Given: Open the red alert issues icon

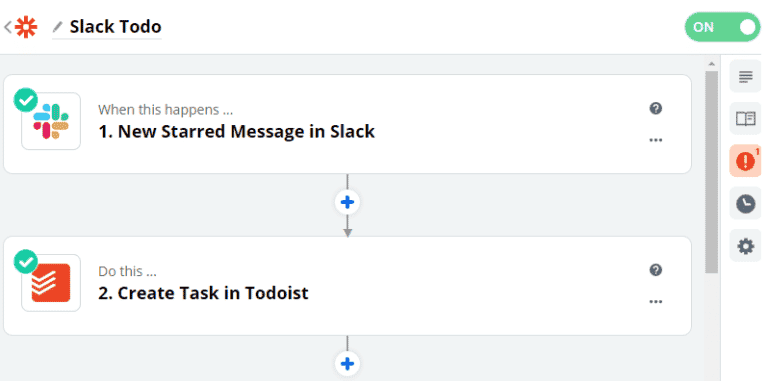Looking at the screenshot, I should tap(745, 161).
